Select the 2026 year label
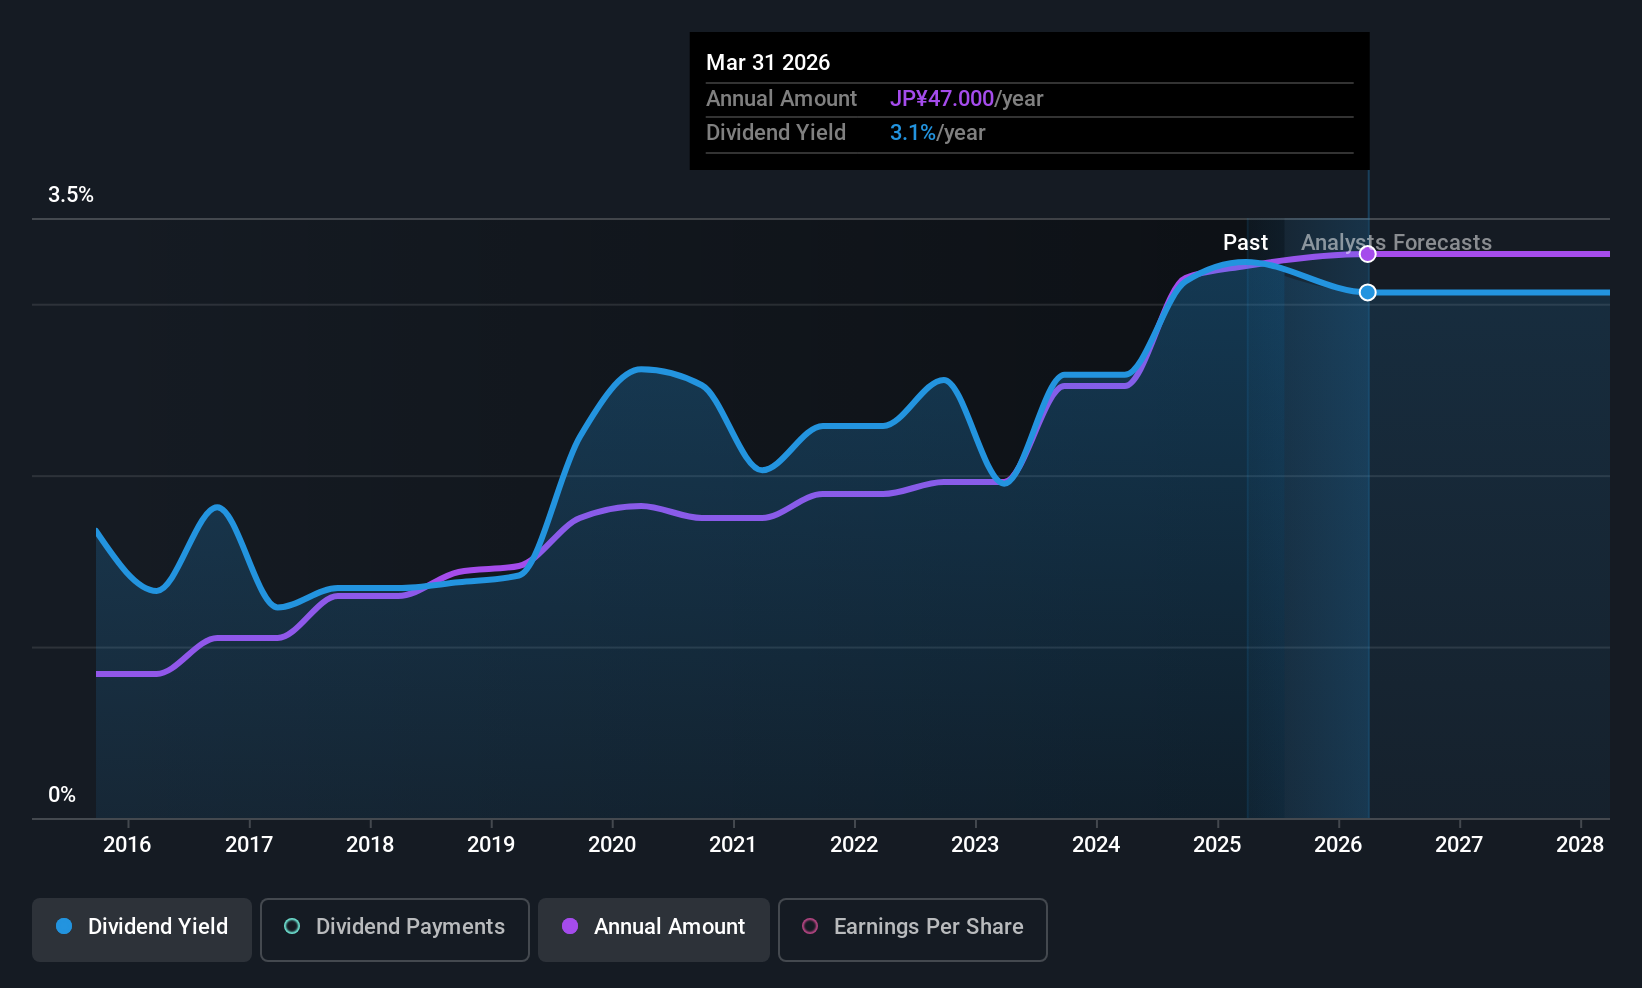This screenshot has height=988, width=1642. pos(1338,844)
